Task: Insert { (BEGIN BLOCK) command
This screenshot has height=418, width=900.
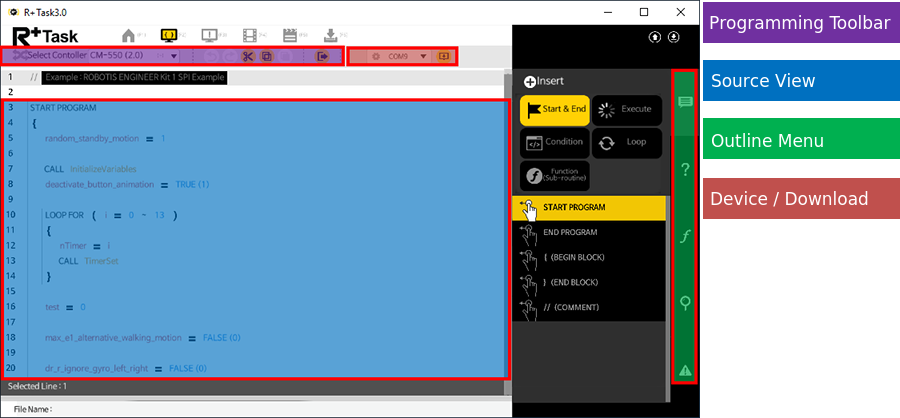Action: [x=588, y=258]
